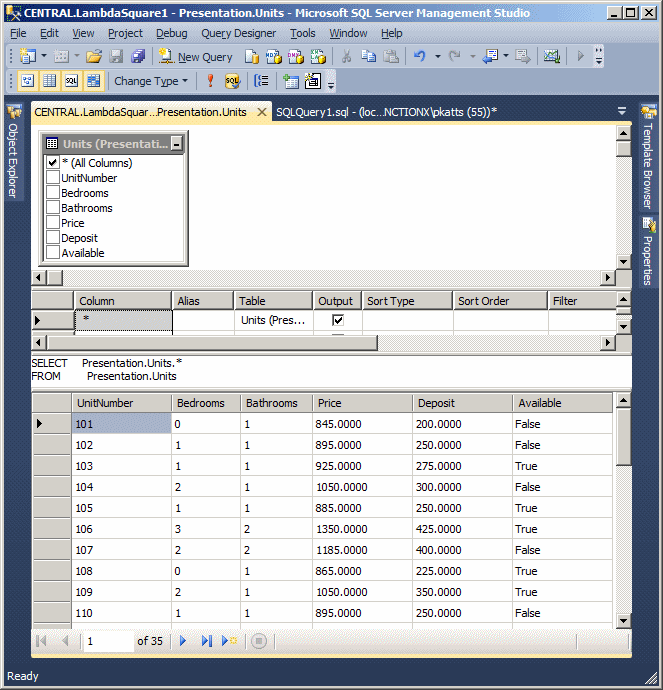663x690 pixels.
Task: Expand the New Project dropdown arrow
Action: point(44,56)
